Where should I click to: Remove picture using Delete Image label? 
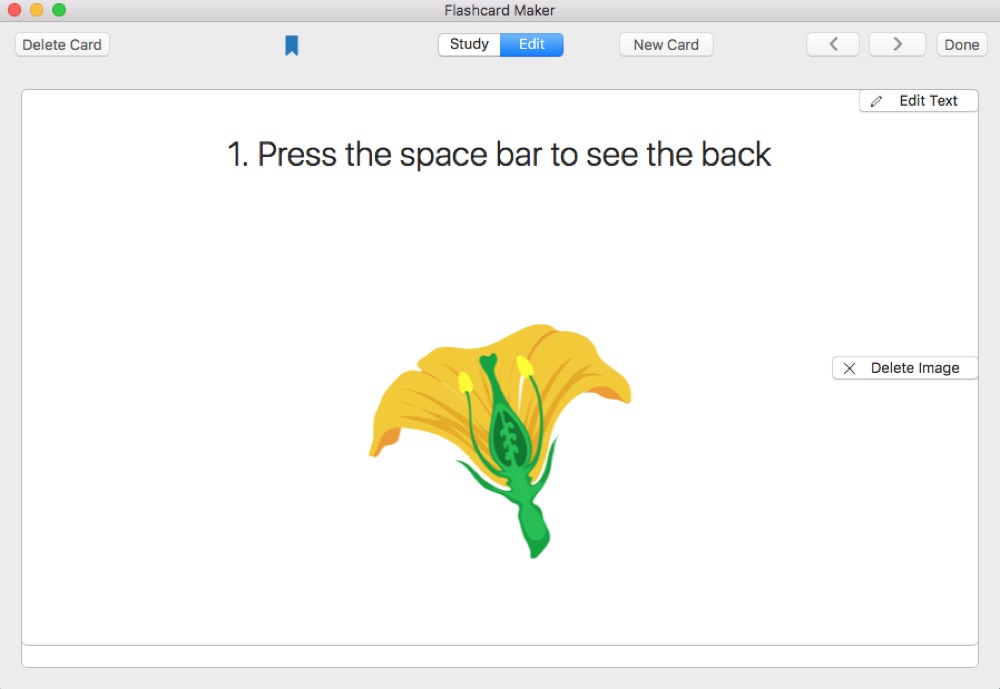[914, 368]
